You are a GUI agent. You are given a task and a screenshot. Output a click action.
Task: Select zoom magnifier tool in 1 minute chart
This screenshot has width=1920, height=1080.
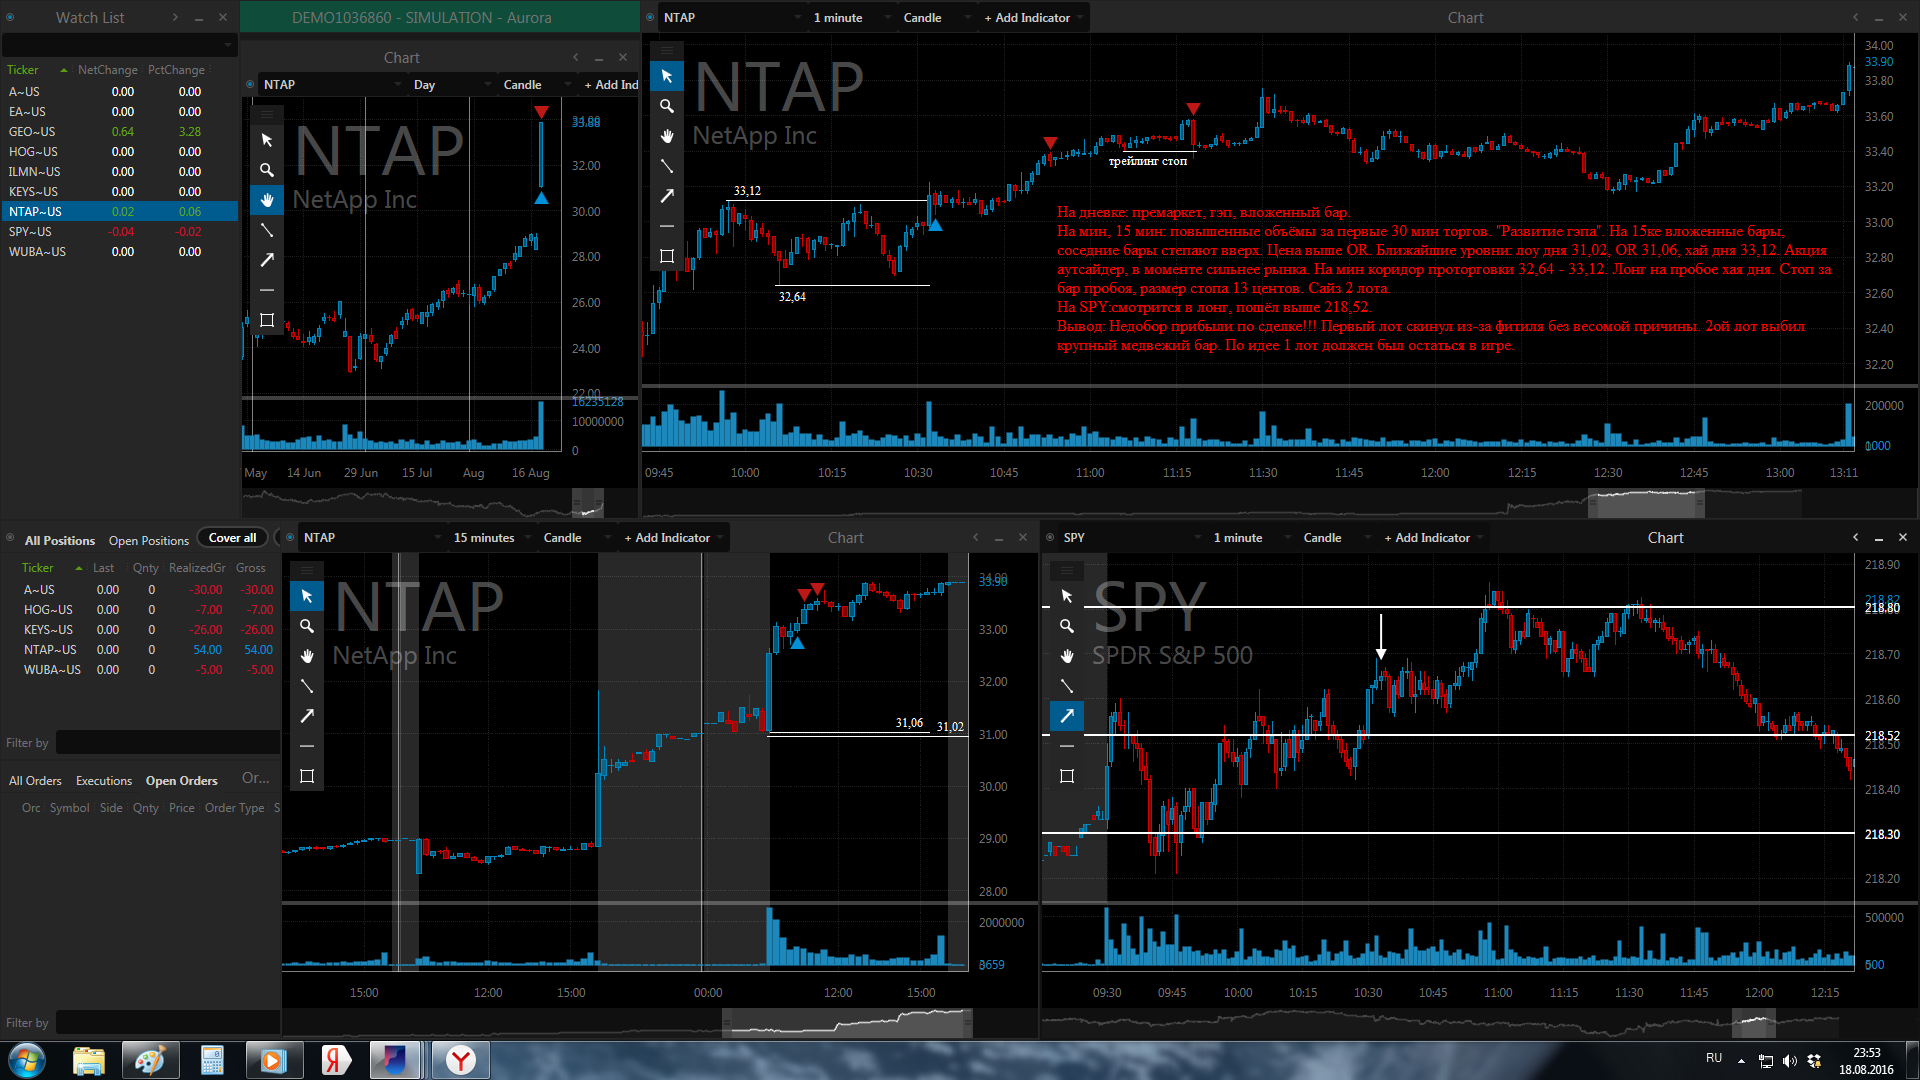[x=667, y=106]
